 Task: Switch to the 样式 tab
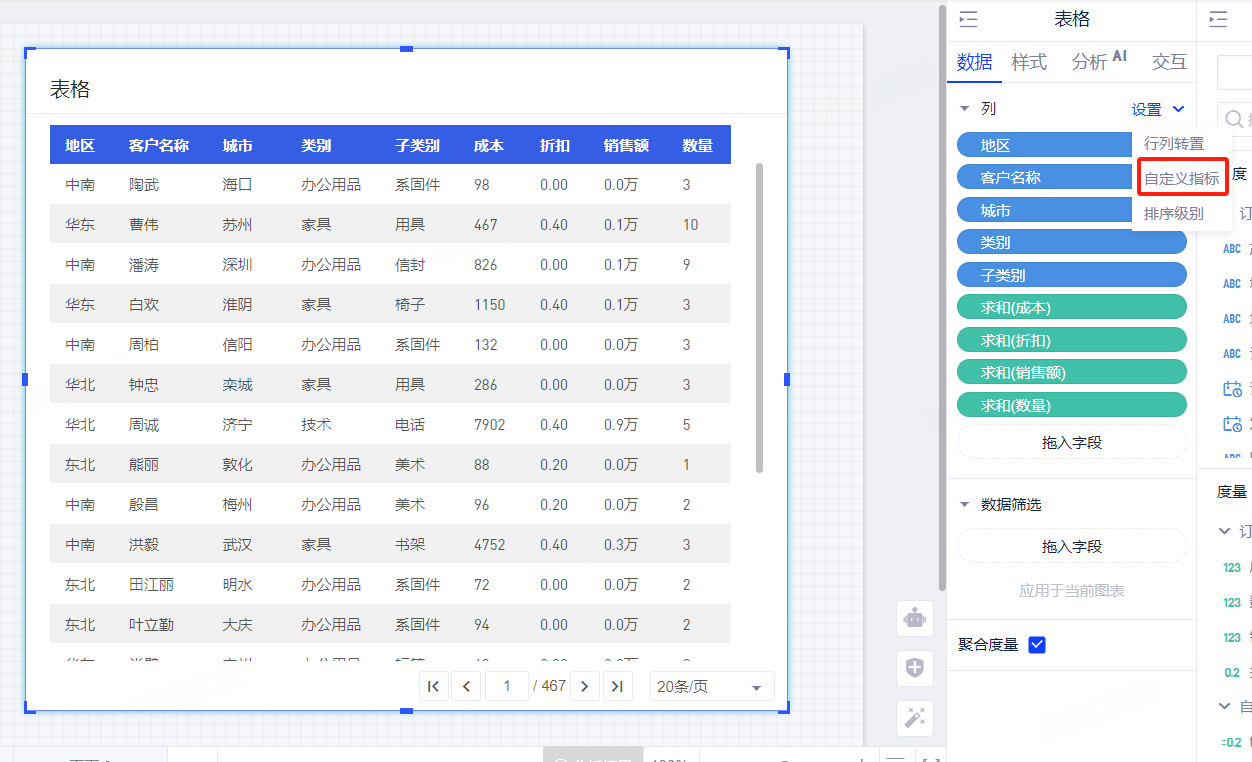click(x=1028, y=62)
